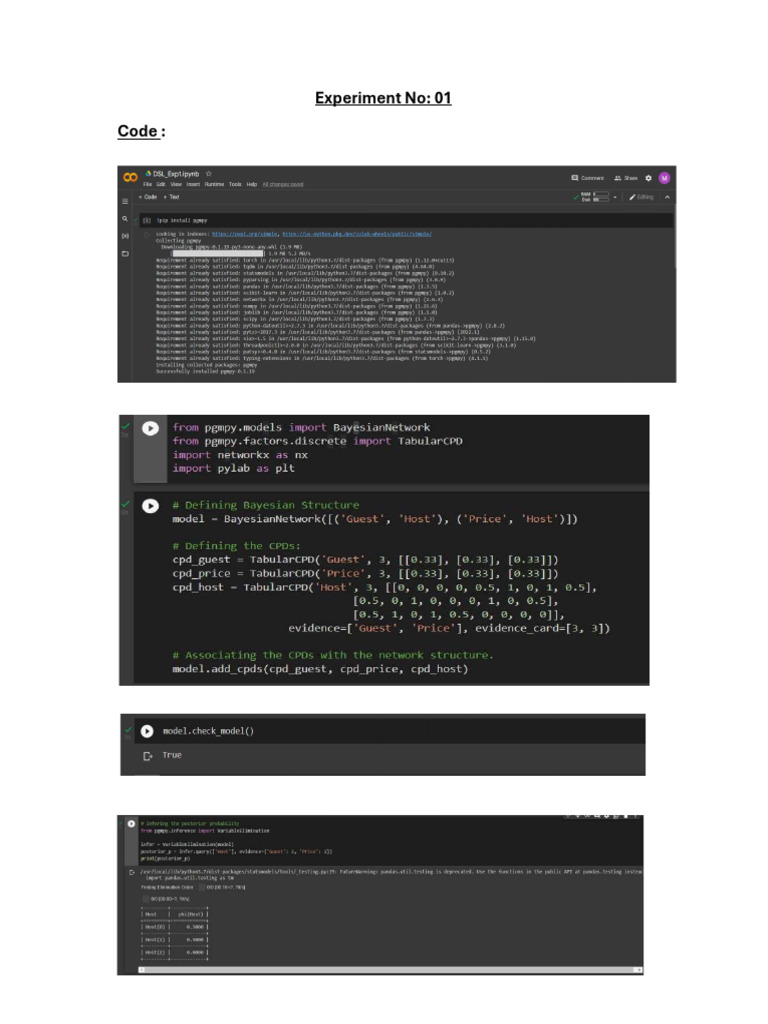Open Colab settings gear icon
768x1024 pixels.
point(648,178)
